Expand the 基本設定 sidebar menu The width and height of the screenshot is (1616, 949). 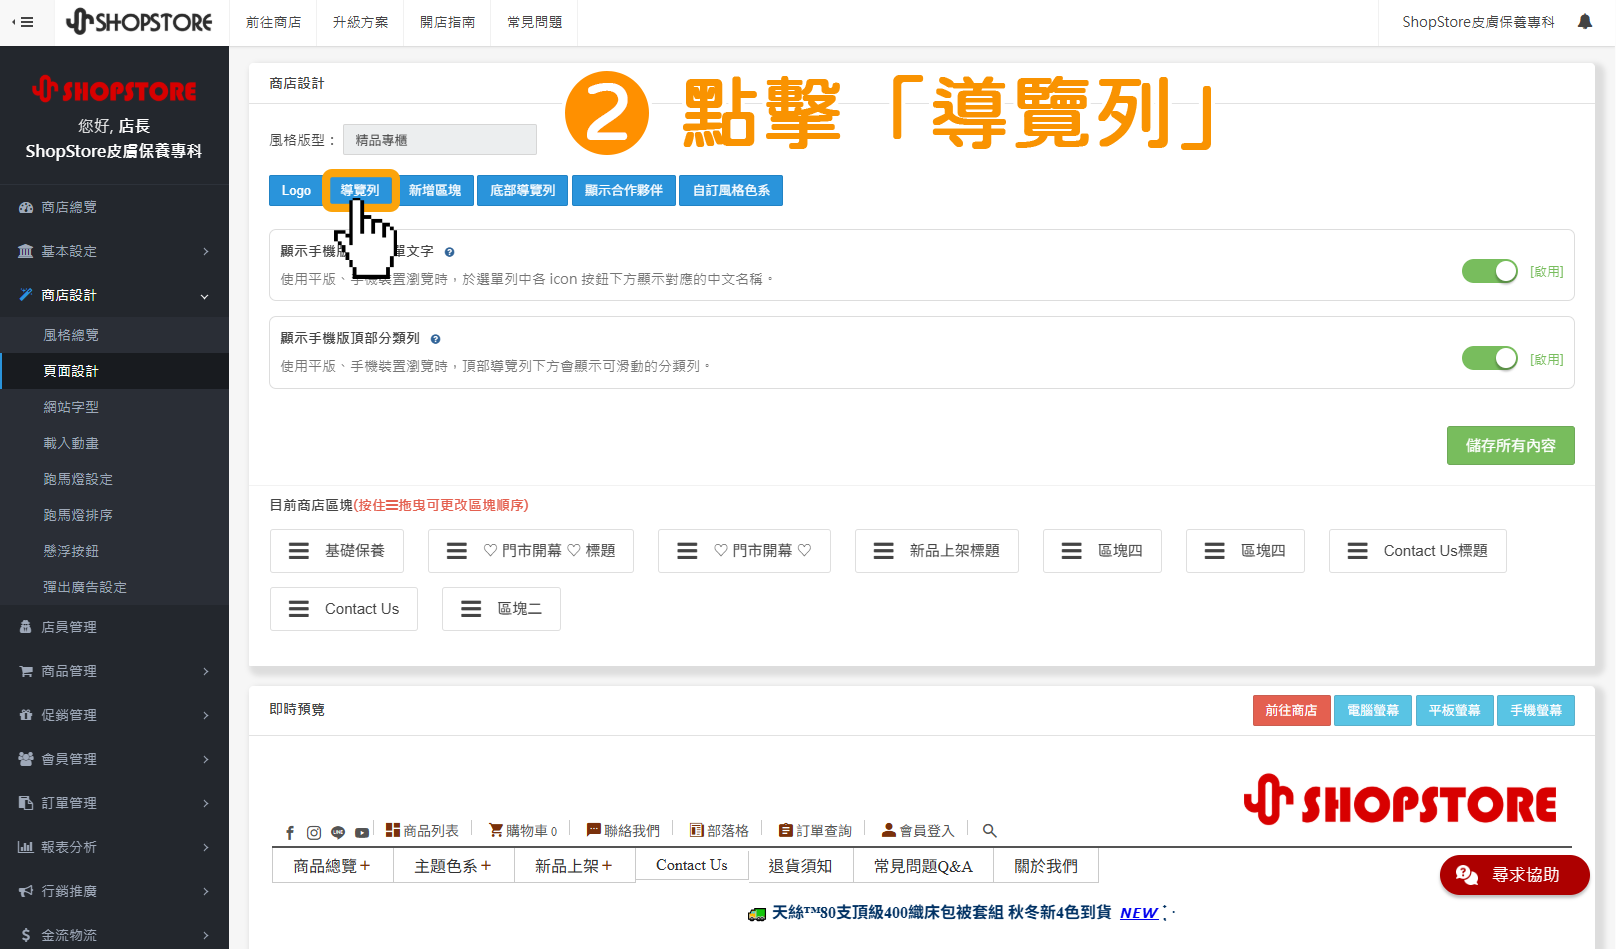pos(114,251)
